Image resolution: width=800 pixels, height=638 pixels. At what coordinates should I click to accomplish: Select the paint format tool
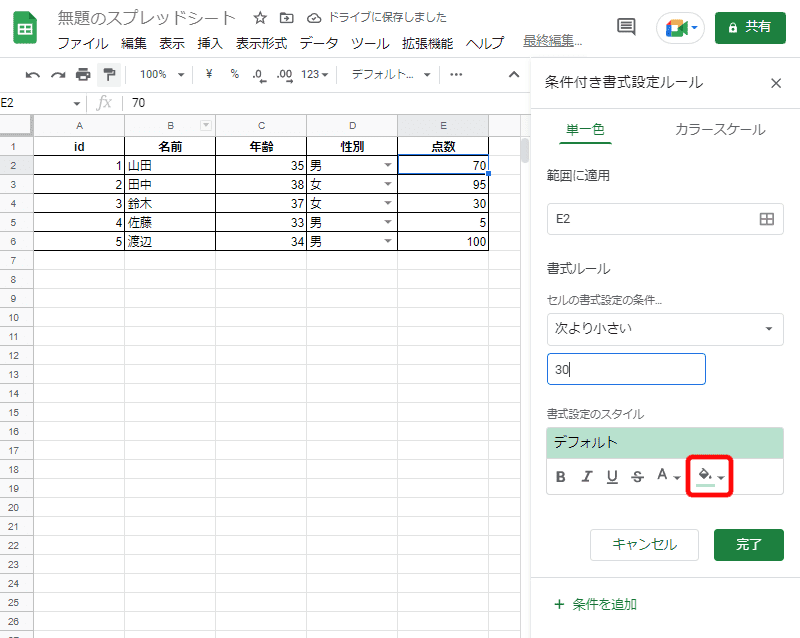click(x=110, y=74)
